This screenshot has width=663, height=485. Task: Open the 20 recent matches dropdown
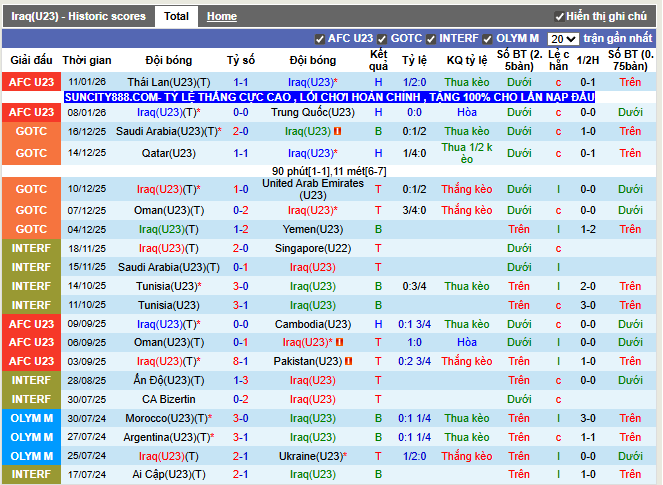click(x=563, y=39)
